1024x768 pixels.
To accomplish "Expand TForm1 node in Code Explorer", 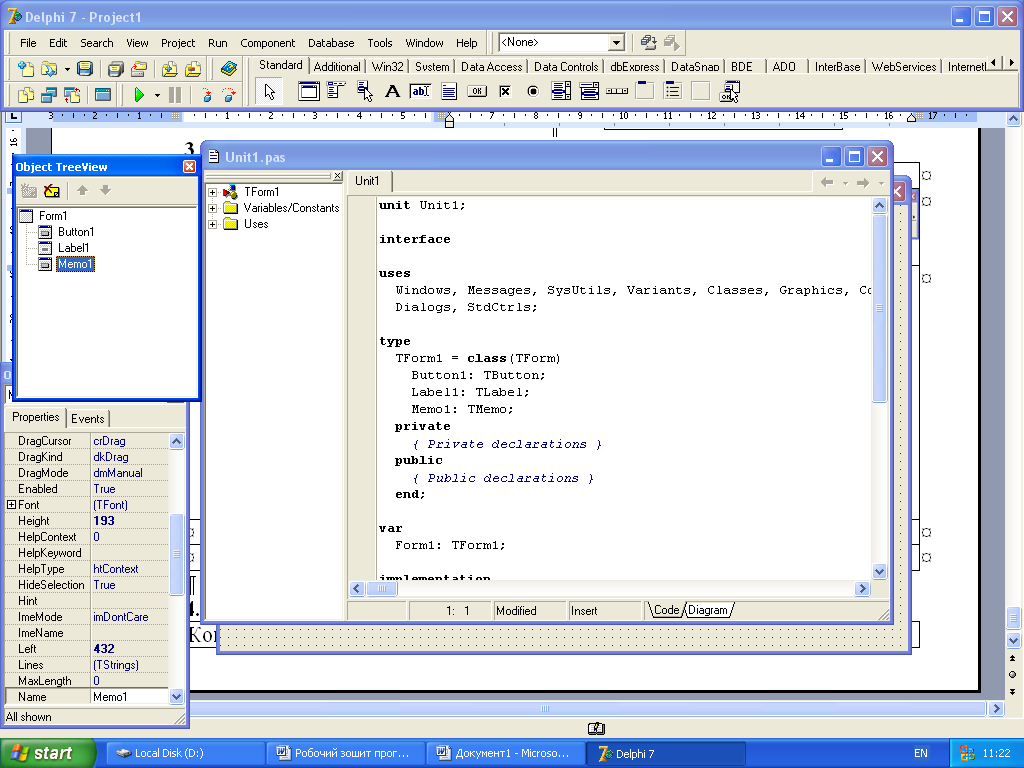I will tap(212, 193).
